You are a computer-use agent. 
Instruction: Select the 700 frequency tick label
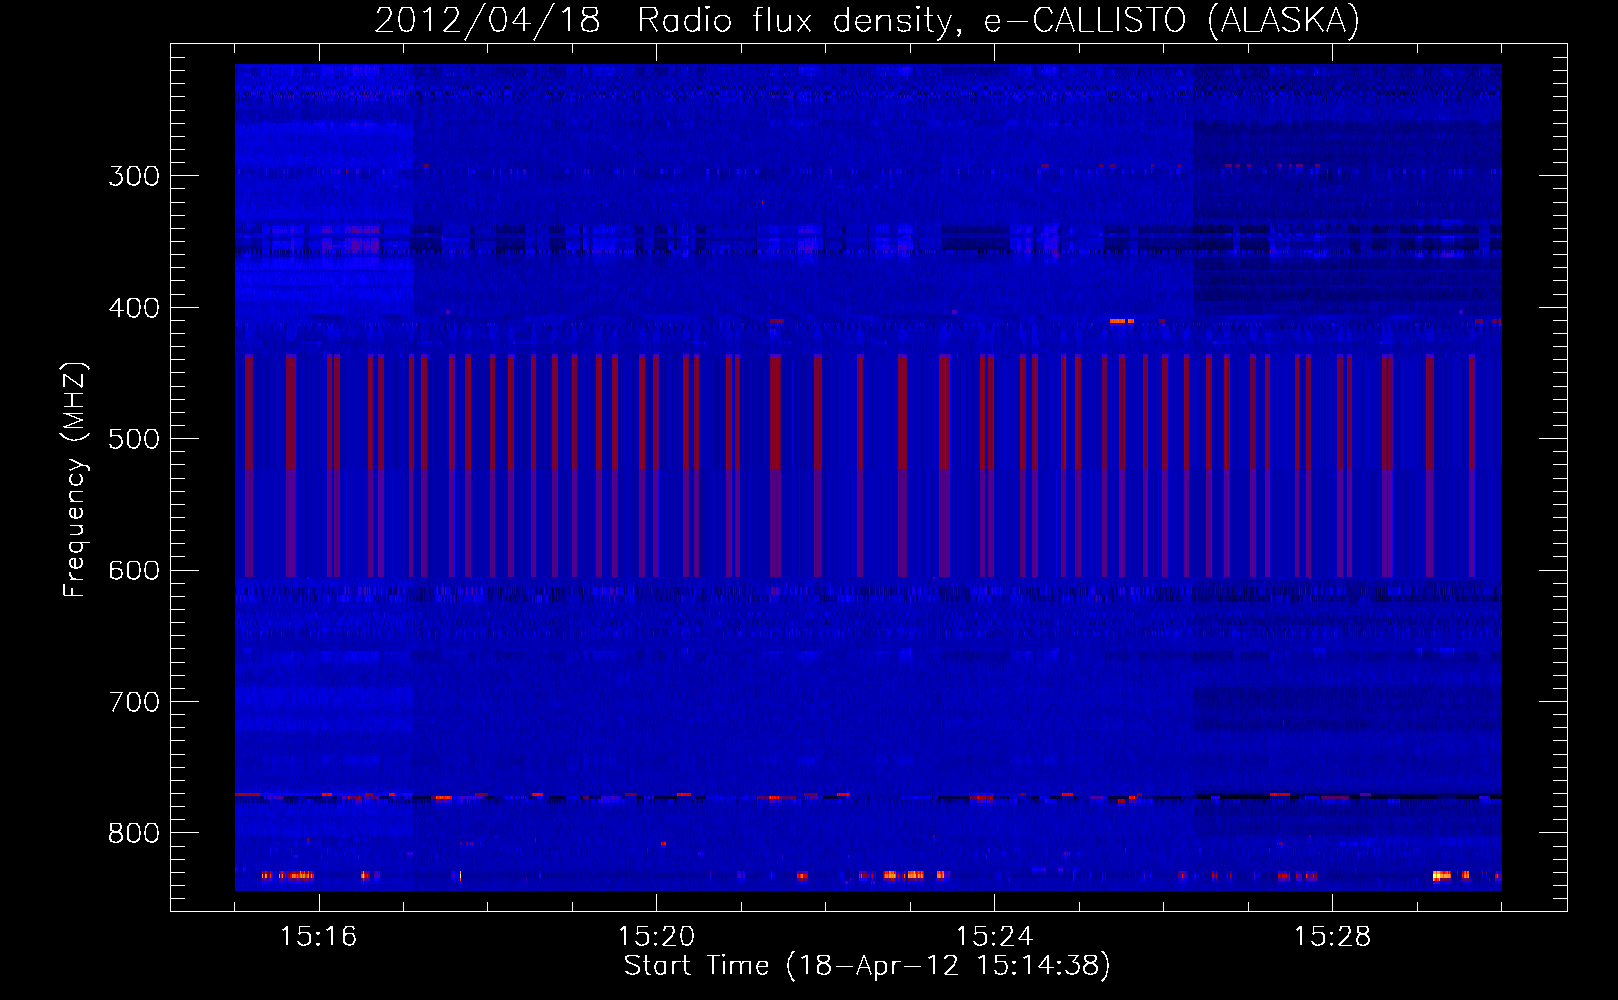tap(134, 702)
